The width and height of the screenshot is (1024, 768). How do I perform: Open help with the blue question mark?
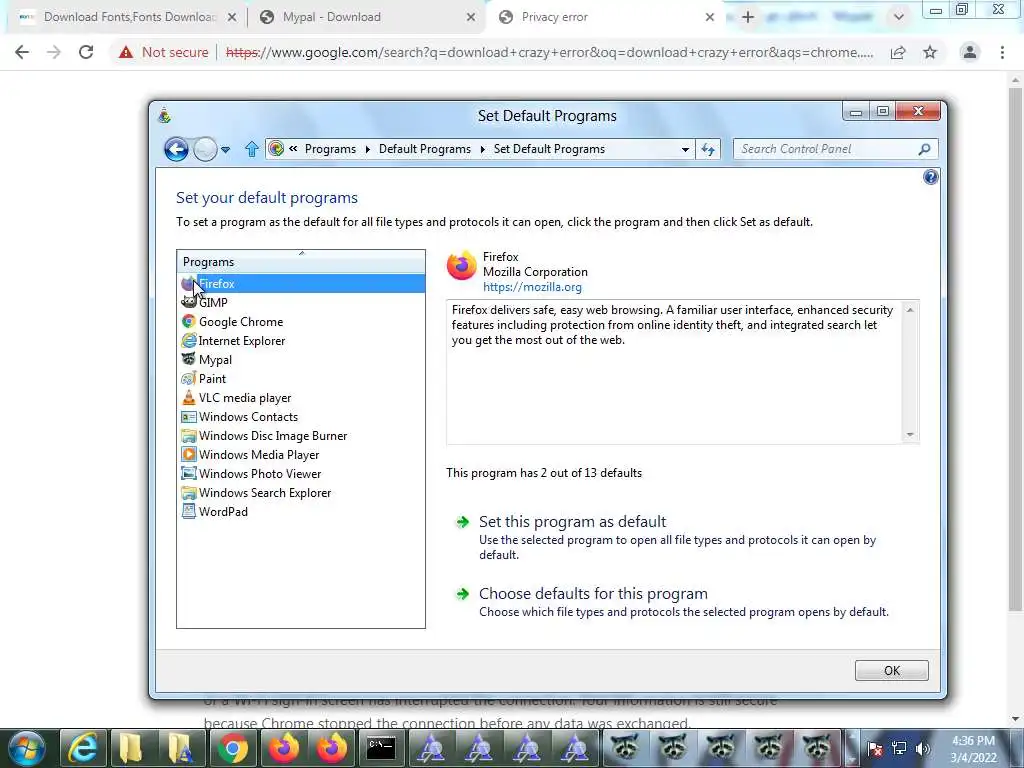click(931, 177)
